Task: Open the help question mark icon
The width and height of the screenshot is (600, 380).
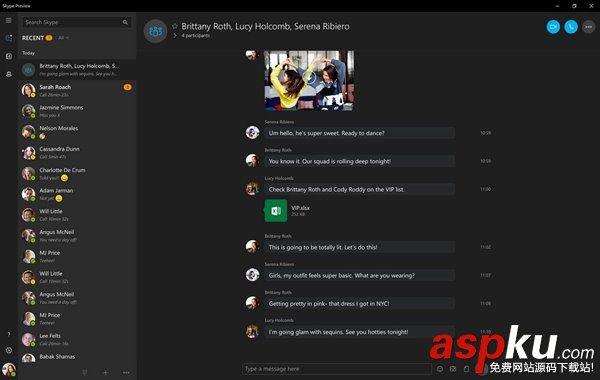Action: tap(8, 334)
